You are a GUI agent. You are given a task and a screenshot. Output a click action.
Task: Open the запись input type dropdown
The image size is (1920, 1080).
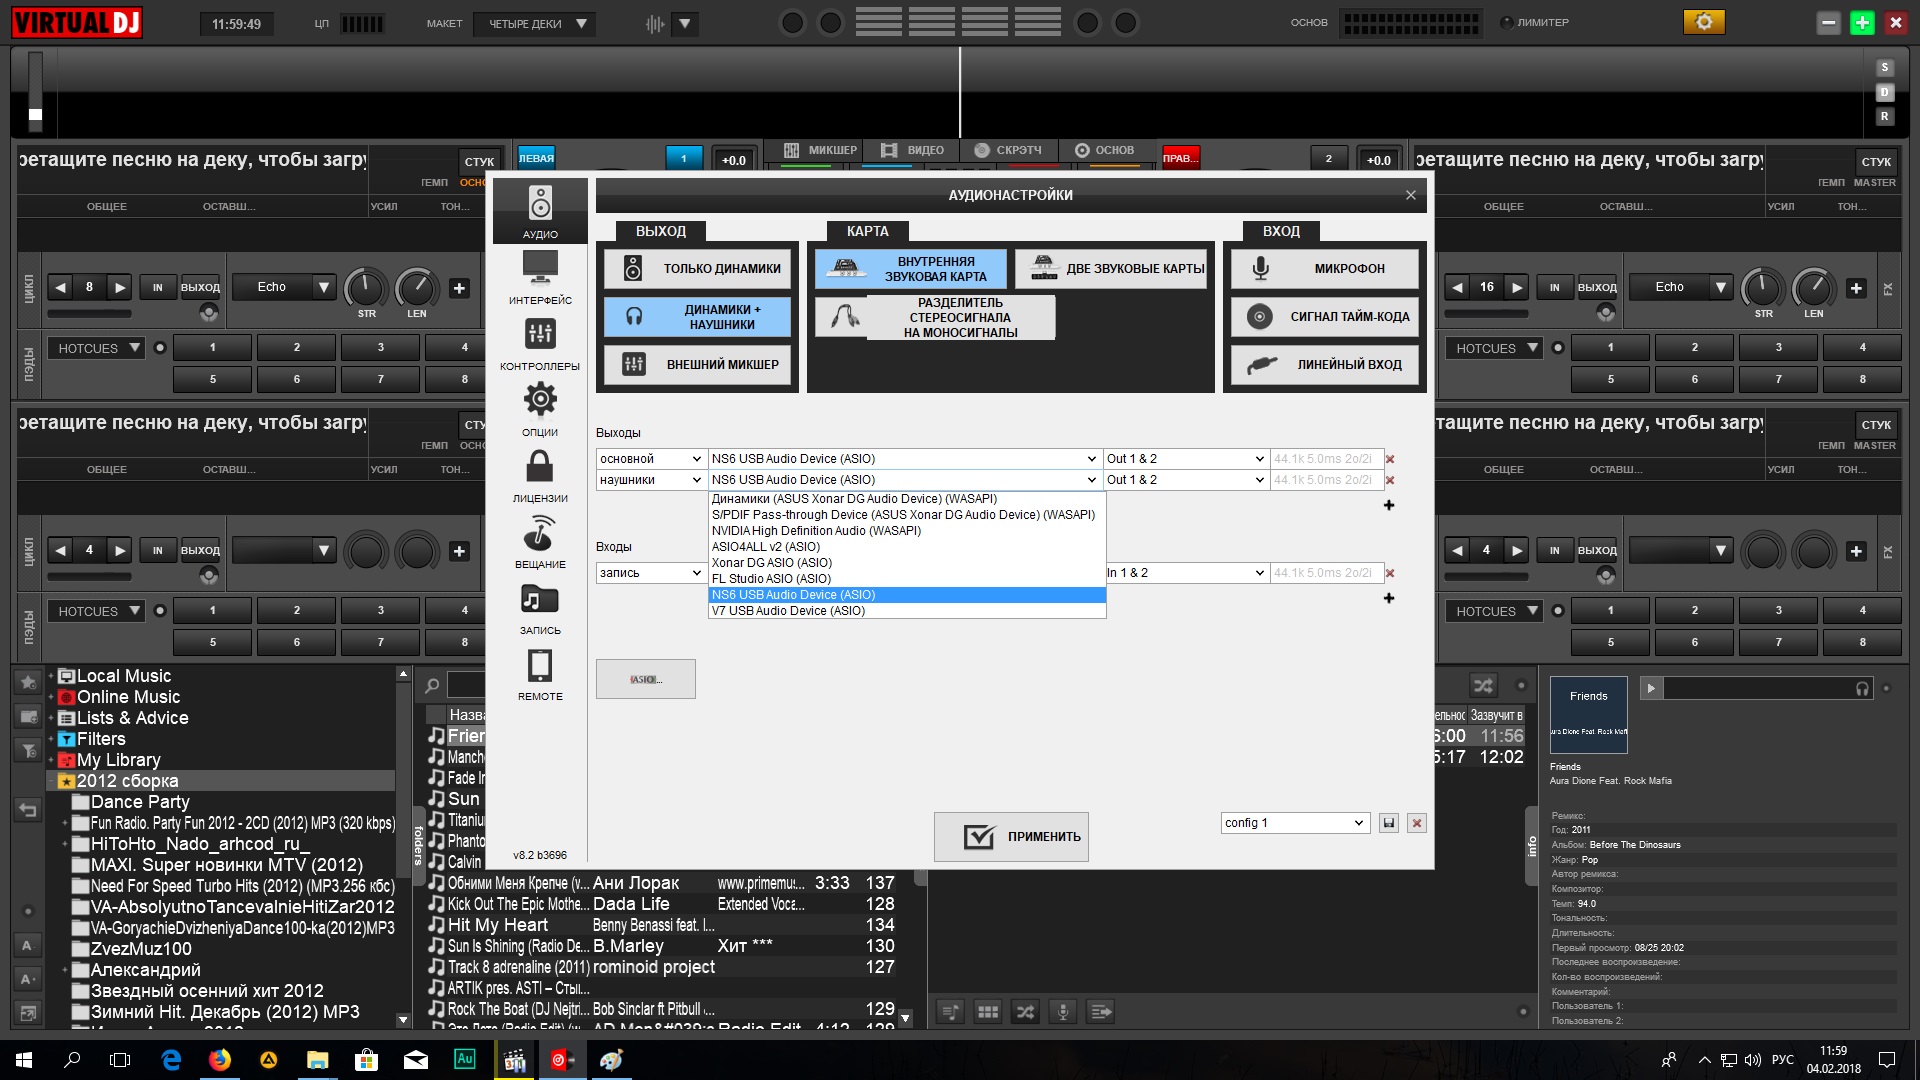coord(651,573)
